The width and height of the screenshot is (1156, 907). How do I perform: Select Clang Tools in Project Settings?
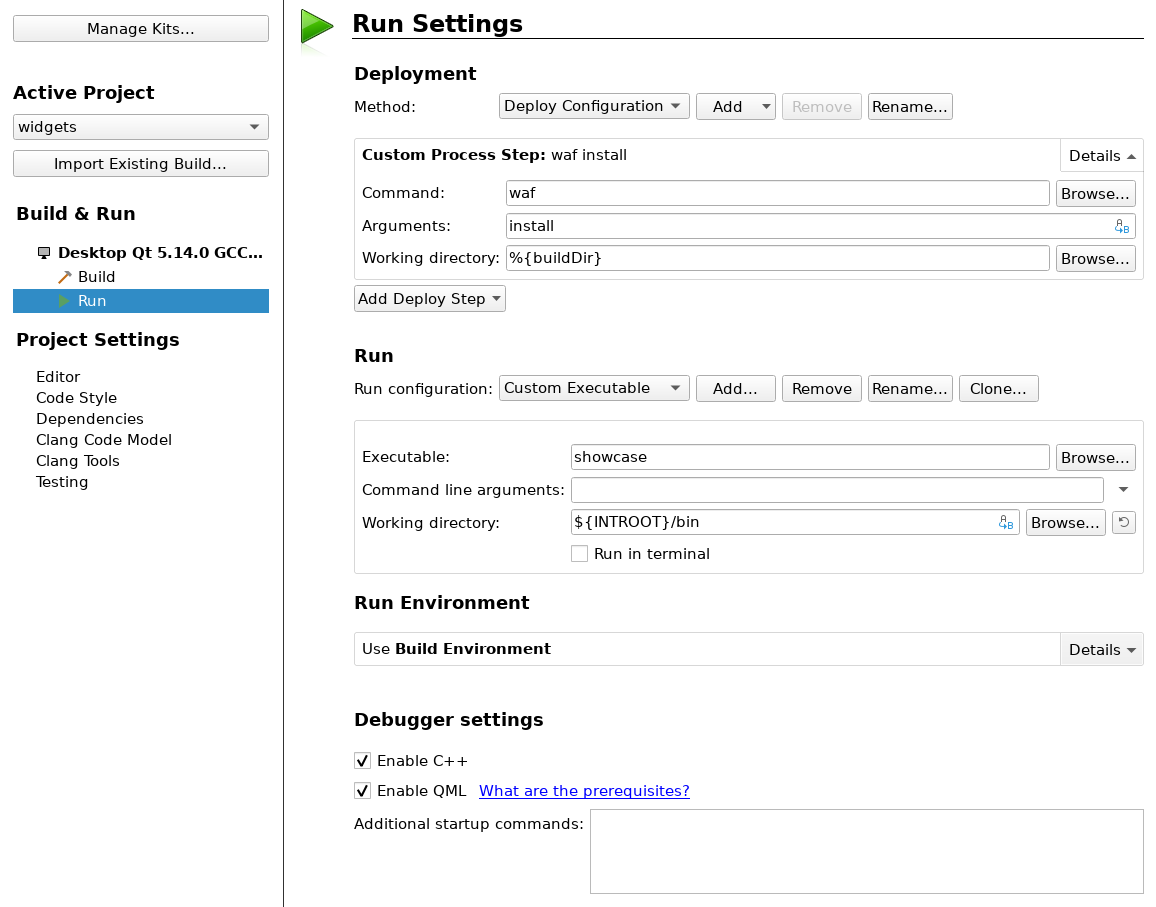pos(77,461)
